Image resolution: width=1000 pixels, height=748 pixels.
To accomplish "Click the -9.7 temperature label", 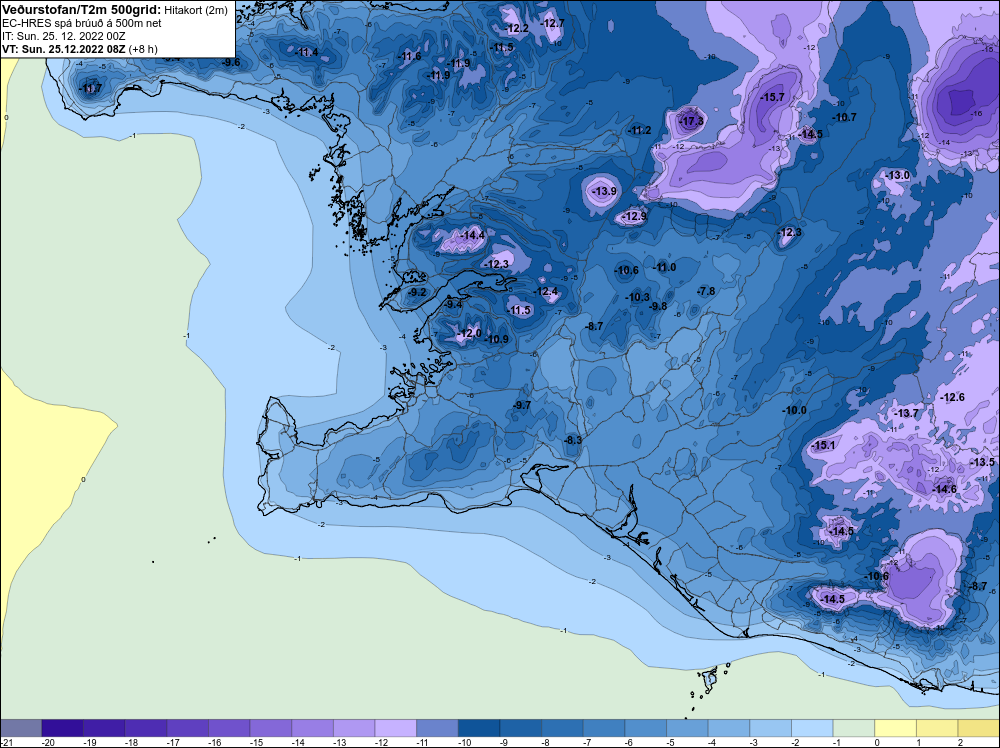I will [522, 405].
